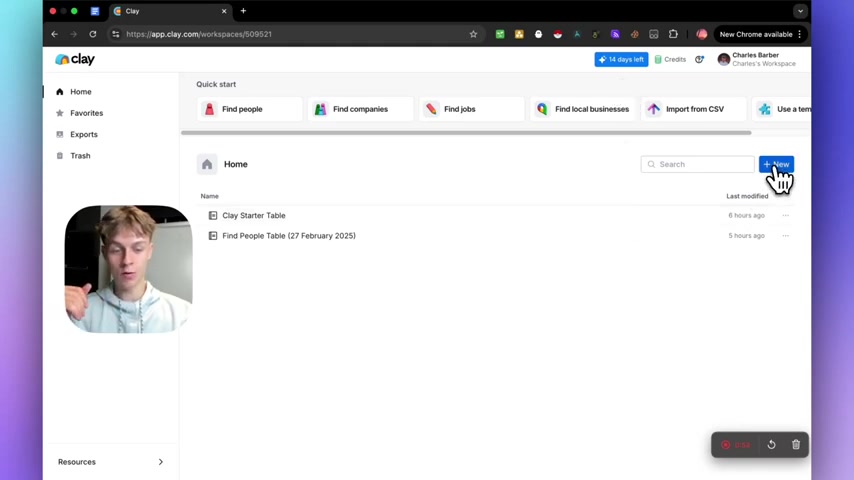Image resolution: width=854 pixels, height=480 pixels.
Task: Bookmark this page with star icon
Action: tap(473, 34)
